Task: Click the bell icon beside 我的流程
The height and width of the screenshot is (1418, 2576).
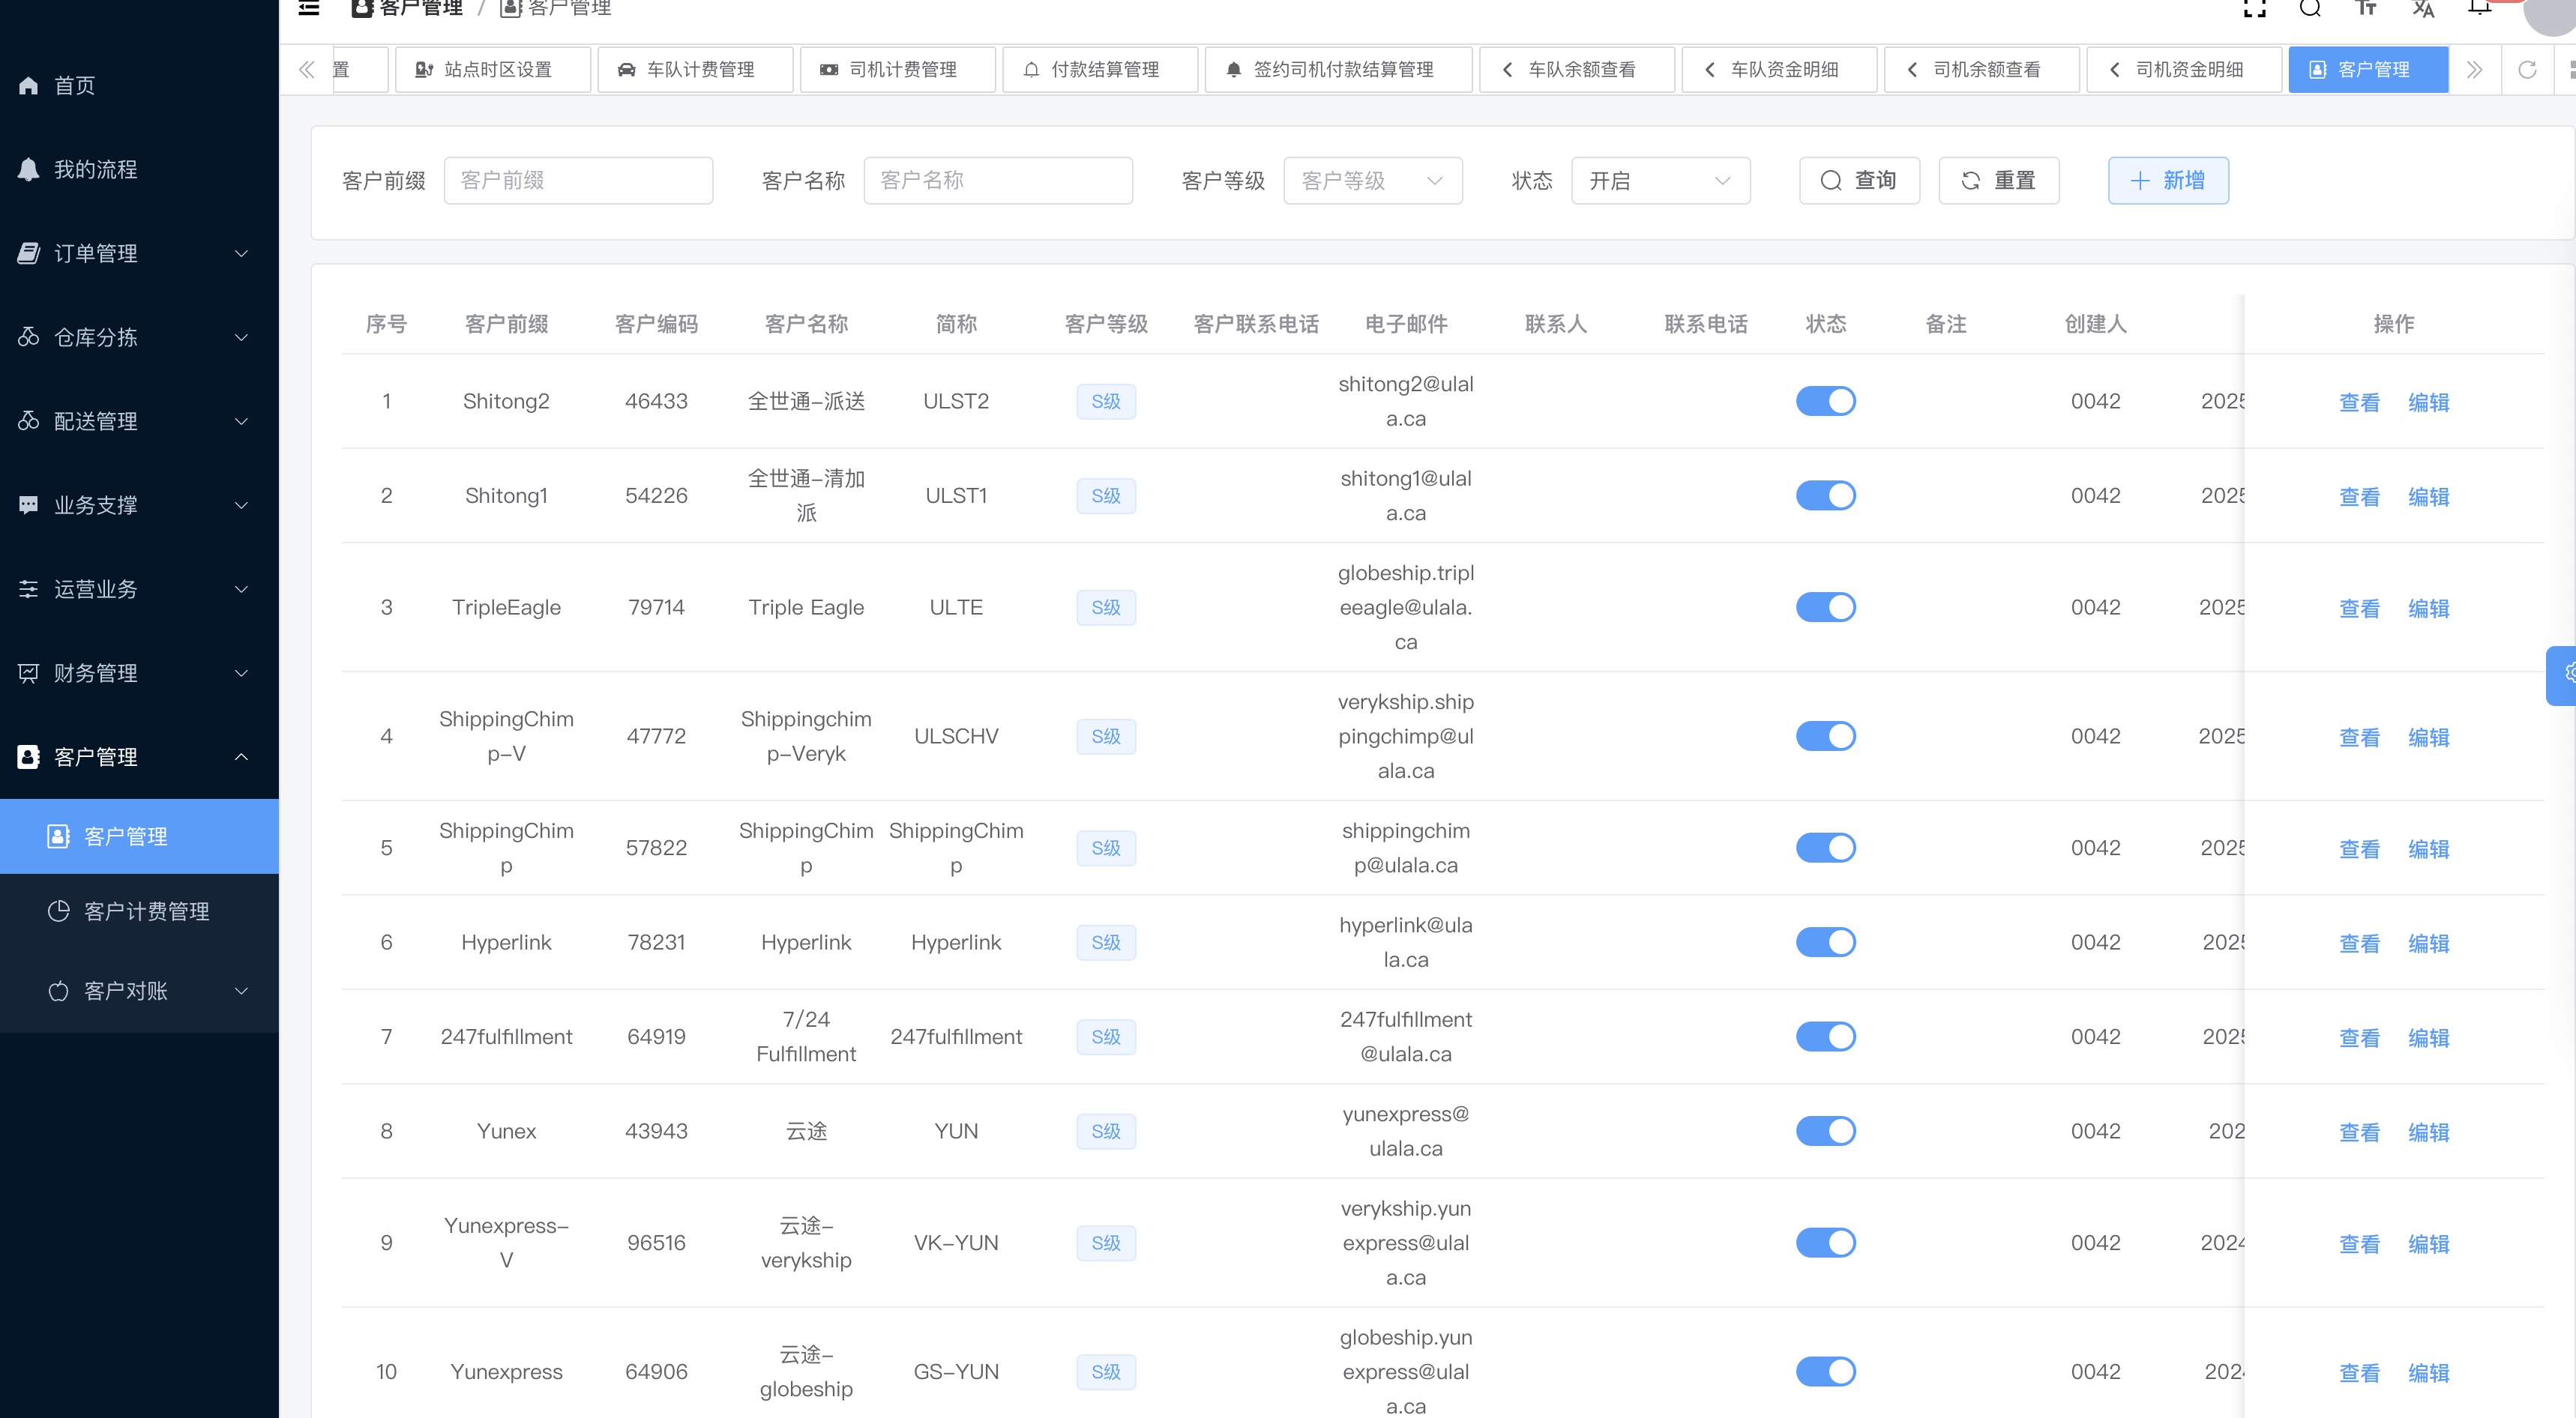Action: [x=29, y=170]
